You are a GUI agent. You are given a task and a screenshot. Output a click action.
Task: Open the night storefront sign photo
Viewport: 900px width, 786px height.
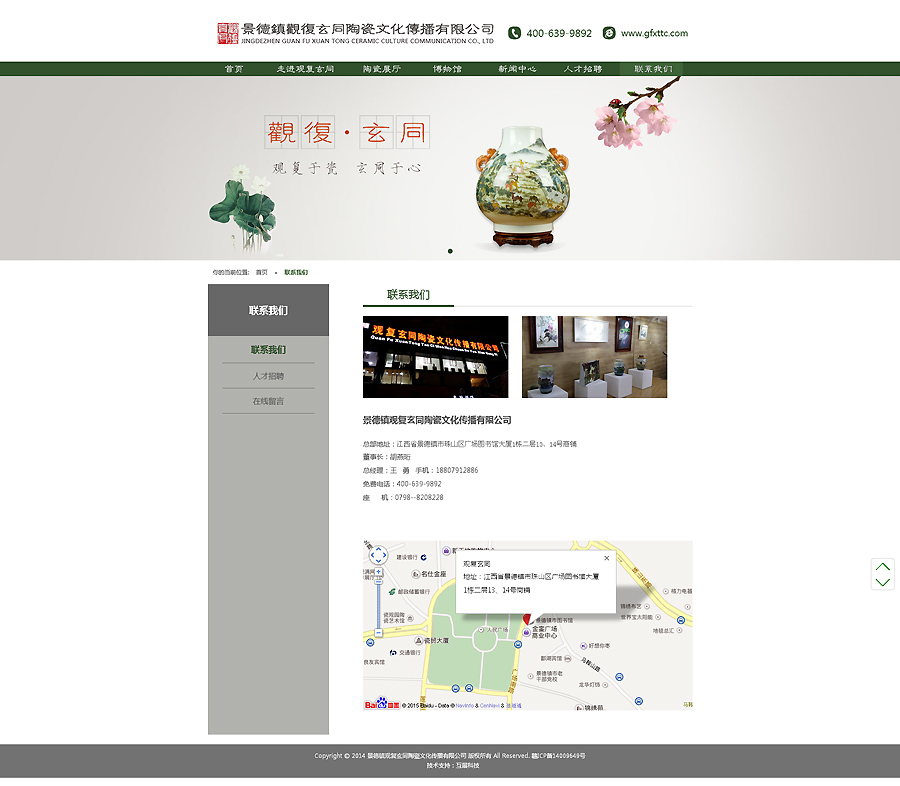[435, 357]
